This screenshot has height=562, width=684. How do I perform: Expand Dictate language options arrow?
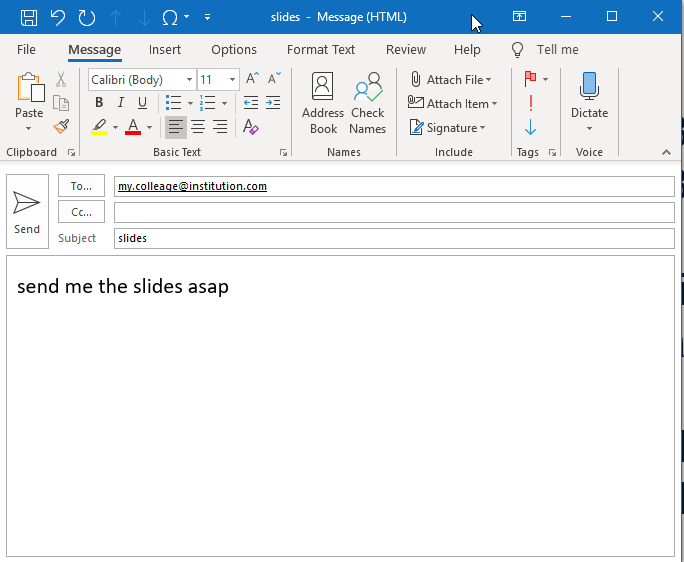click(x=589, y=128)
